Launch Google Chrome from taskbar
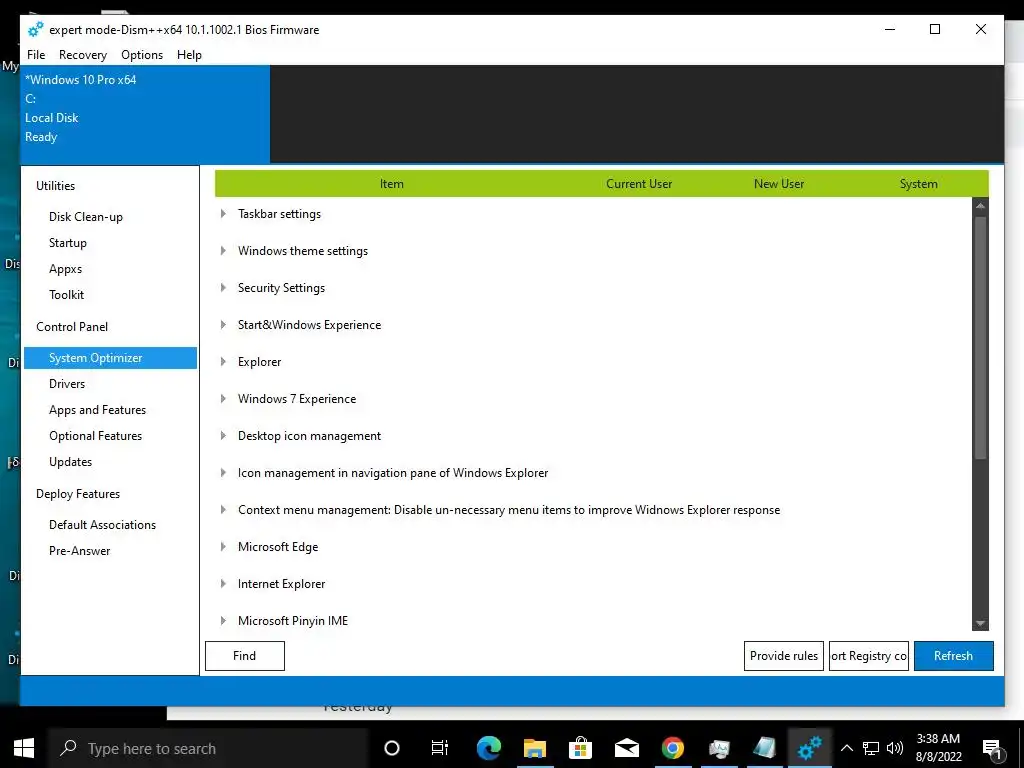Viewport: 1024px width, 768px height. point(673,748)
